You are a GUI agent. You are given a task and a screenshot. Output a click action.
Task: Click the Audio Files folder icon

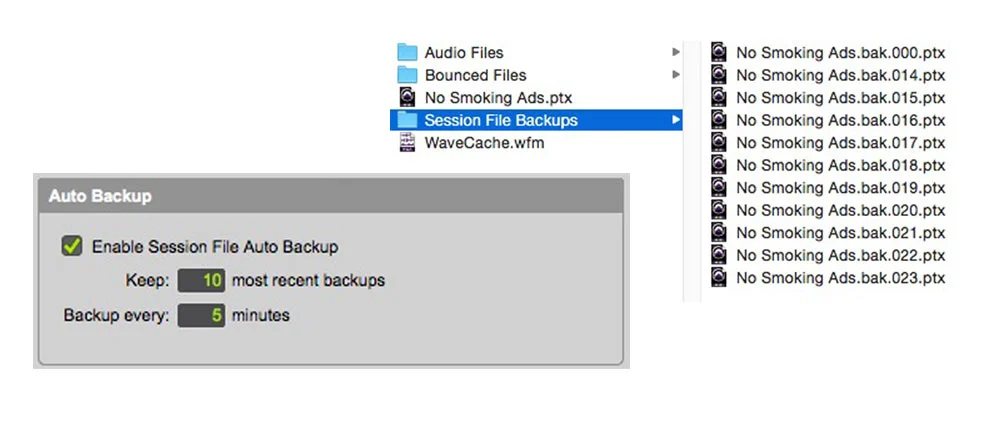point(407,53)
